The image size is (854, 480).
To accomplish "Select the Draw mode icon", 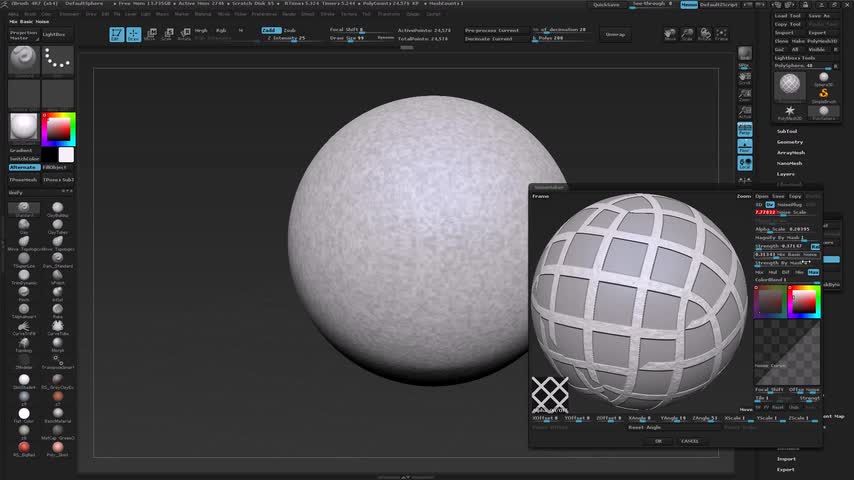I will click(133, 35).
